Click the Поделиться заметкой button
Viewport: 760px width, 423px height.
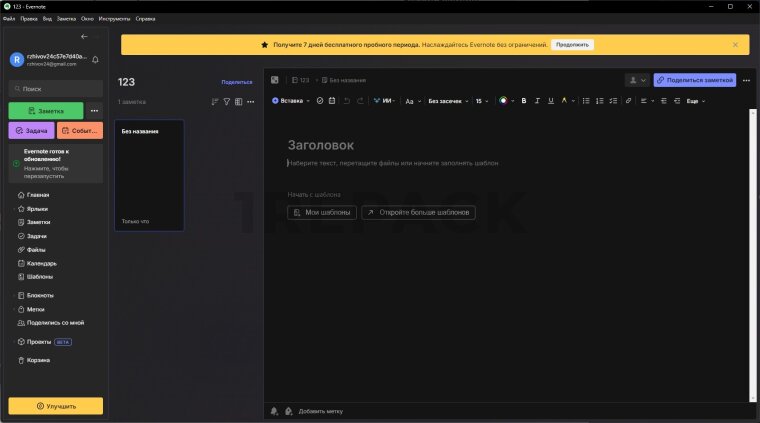tap(694, 80)
